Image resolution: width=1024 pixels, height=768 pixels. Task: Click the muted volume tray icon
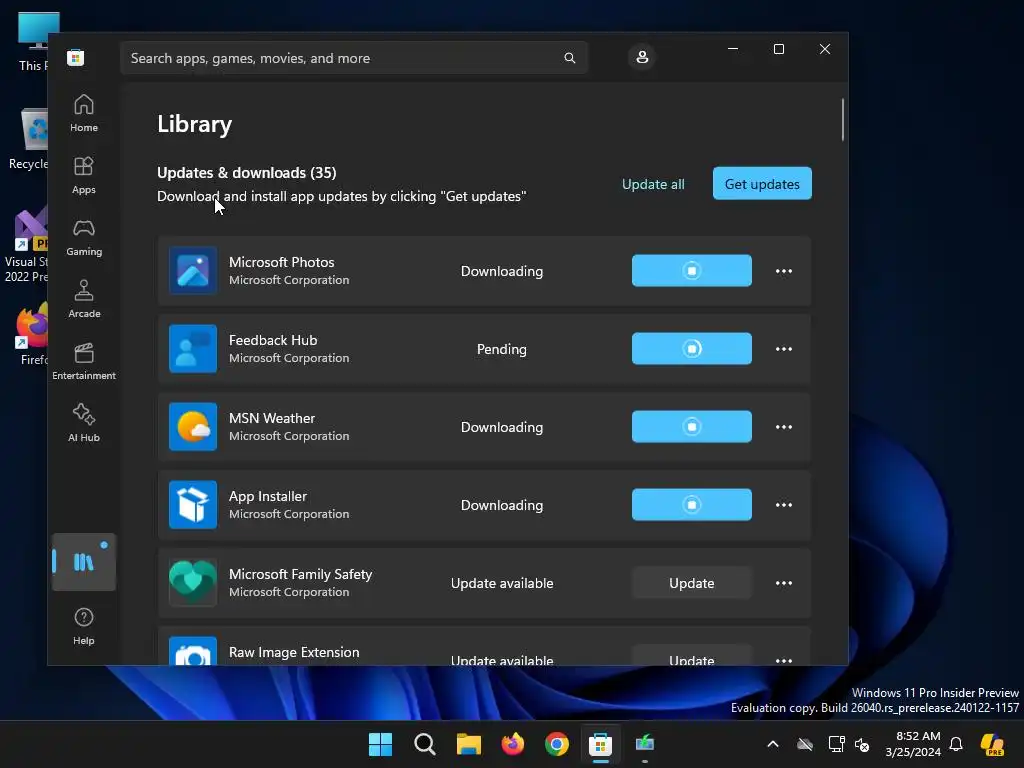[x=863, y=744]
